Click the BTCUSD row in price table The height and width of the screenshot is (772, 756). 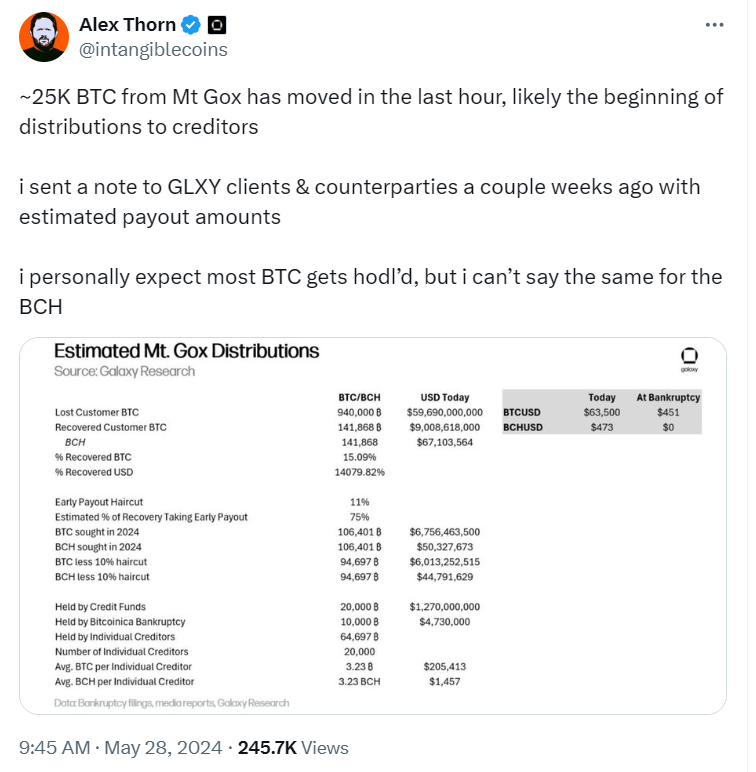(601, 413)
